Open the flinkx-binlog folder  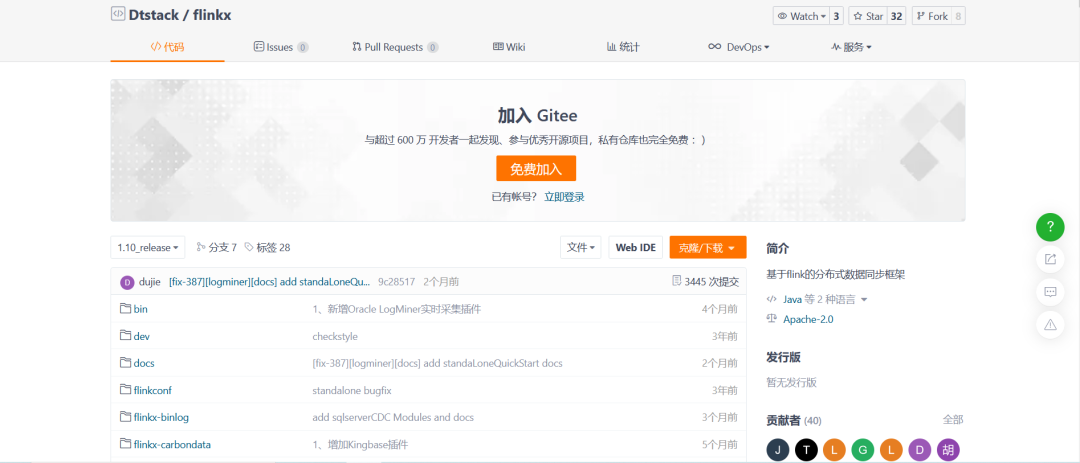[x=161, y=417]
